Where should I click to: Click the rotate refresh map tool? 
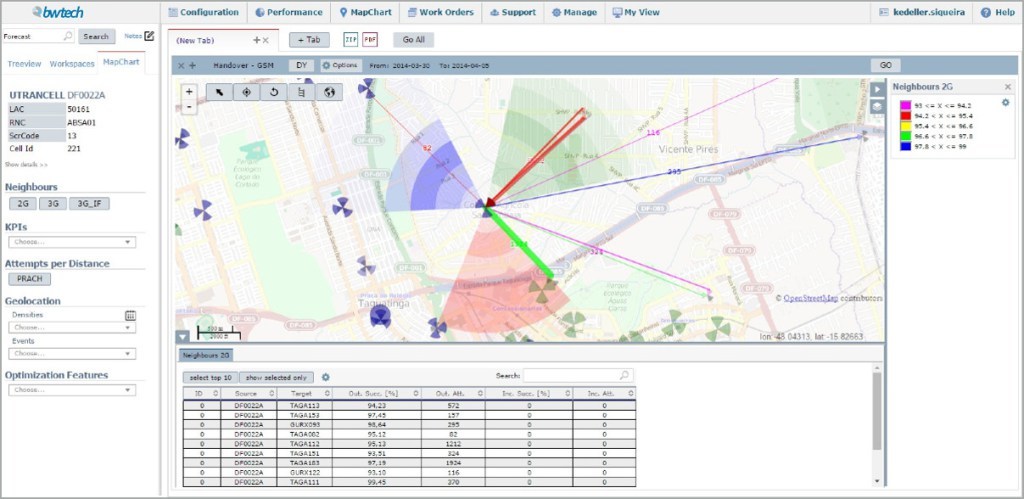(273, 92)
